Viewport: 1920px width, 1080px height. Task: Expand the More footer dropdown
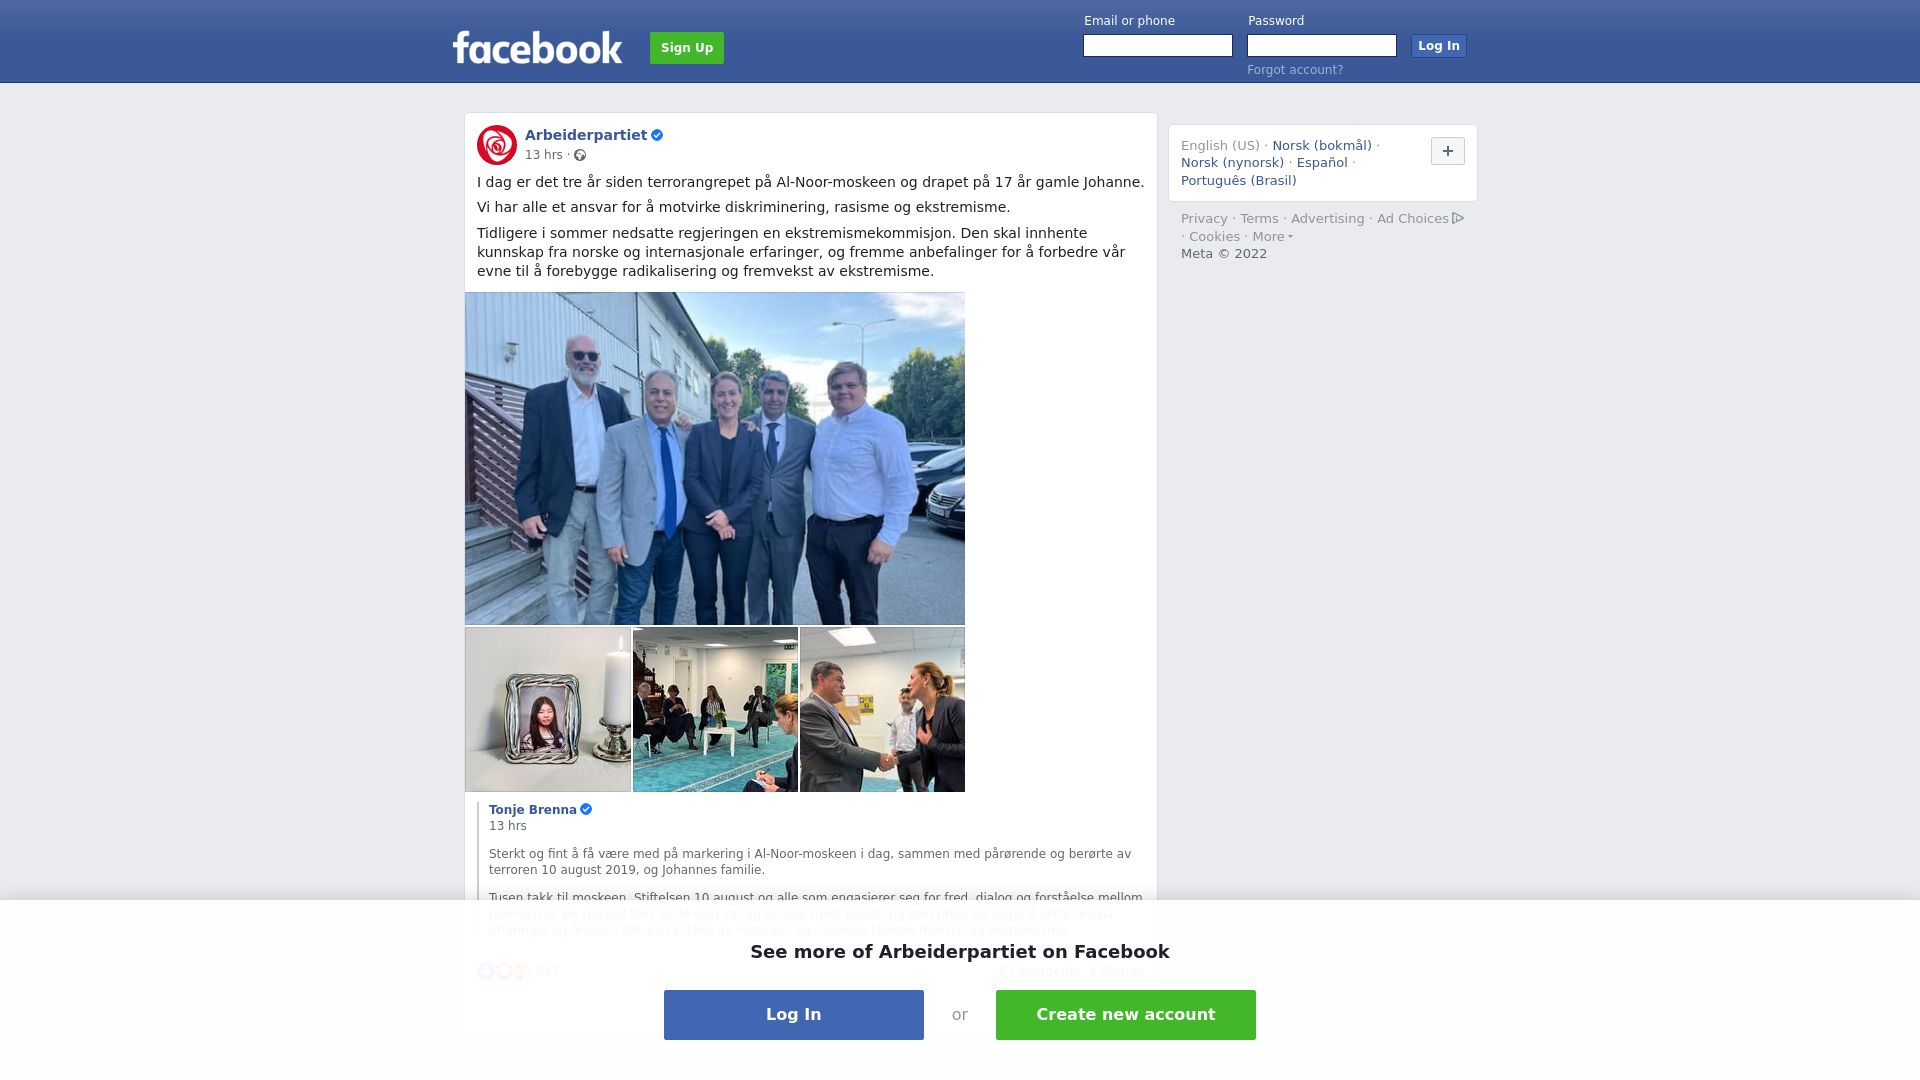[1273, 237]
